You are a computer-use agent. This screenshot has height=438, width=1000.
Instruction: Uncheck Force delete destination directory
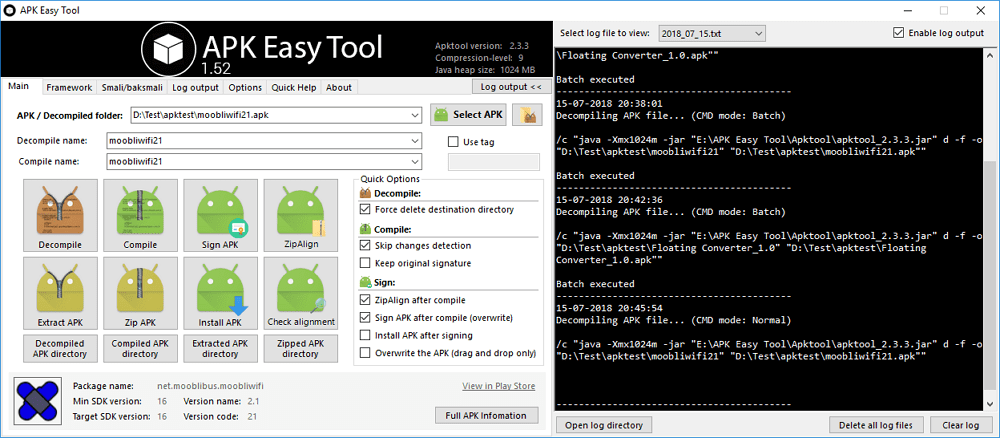click(x=365, y=210)
